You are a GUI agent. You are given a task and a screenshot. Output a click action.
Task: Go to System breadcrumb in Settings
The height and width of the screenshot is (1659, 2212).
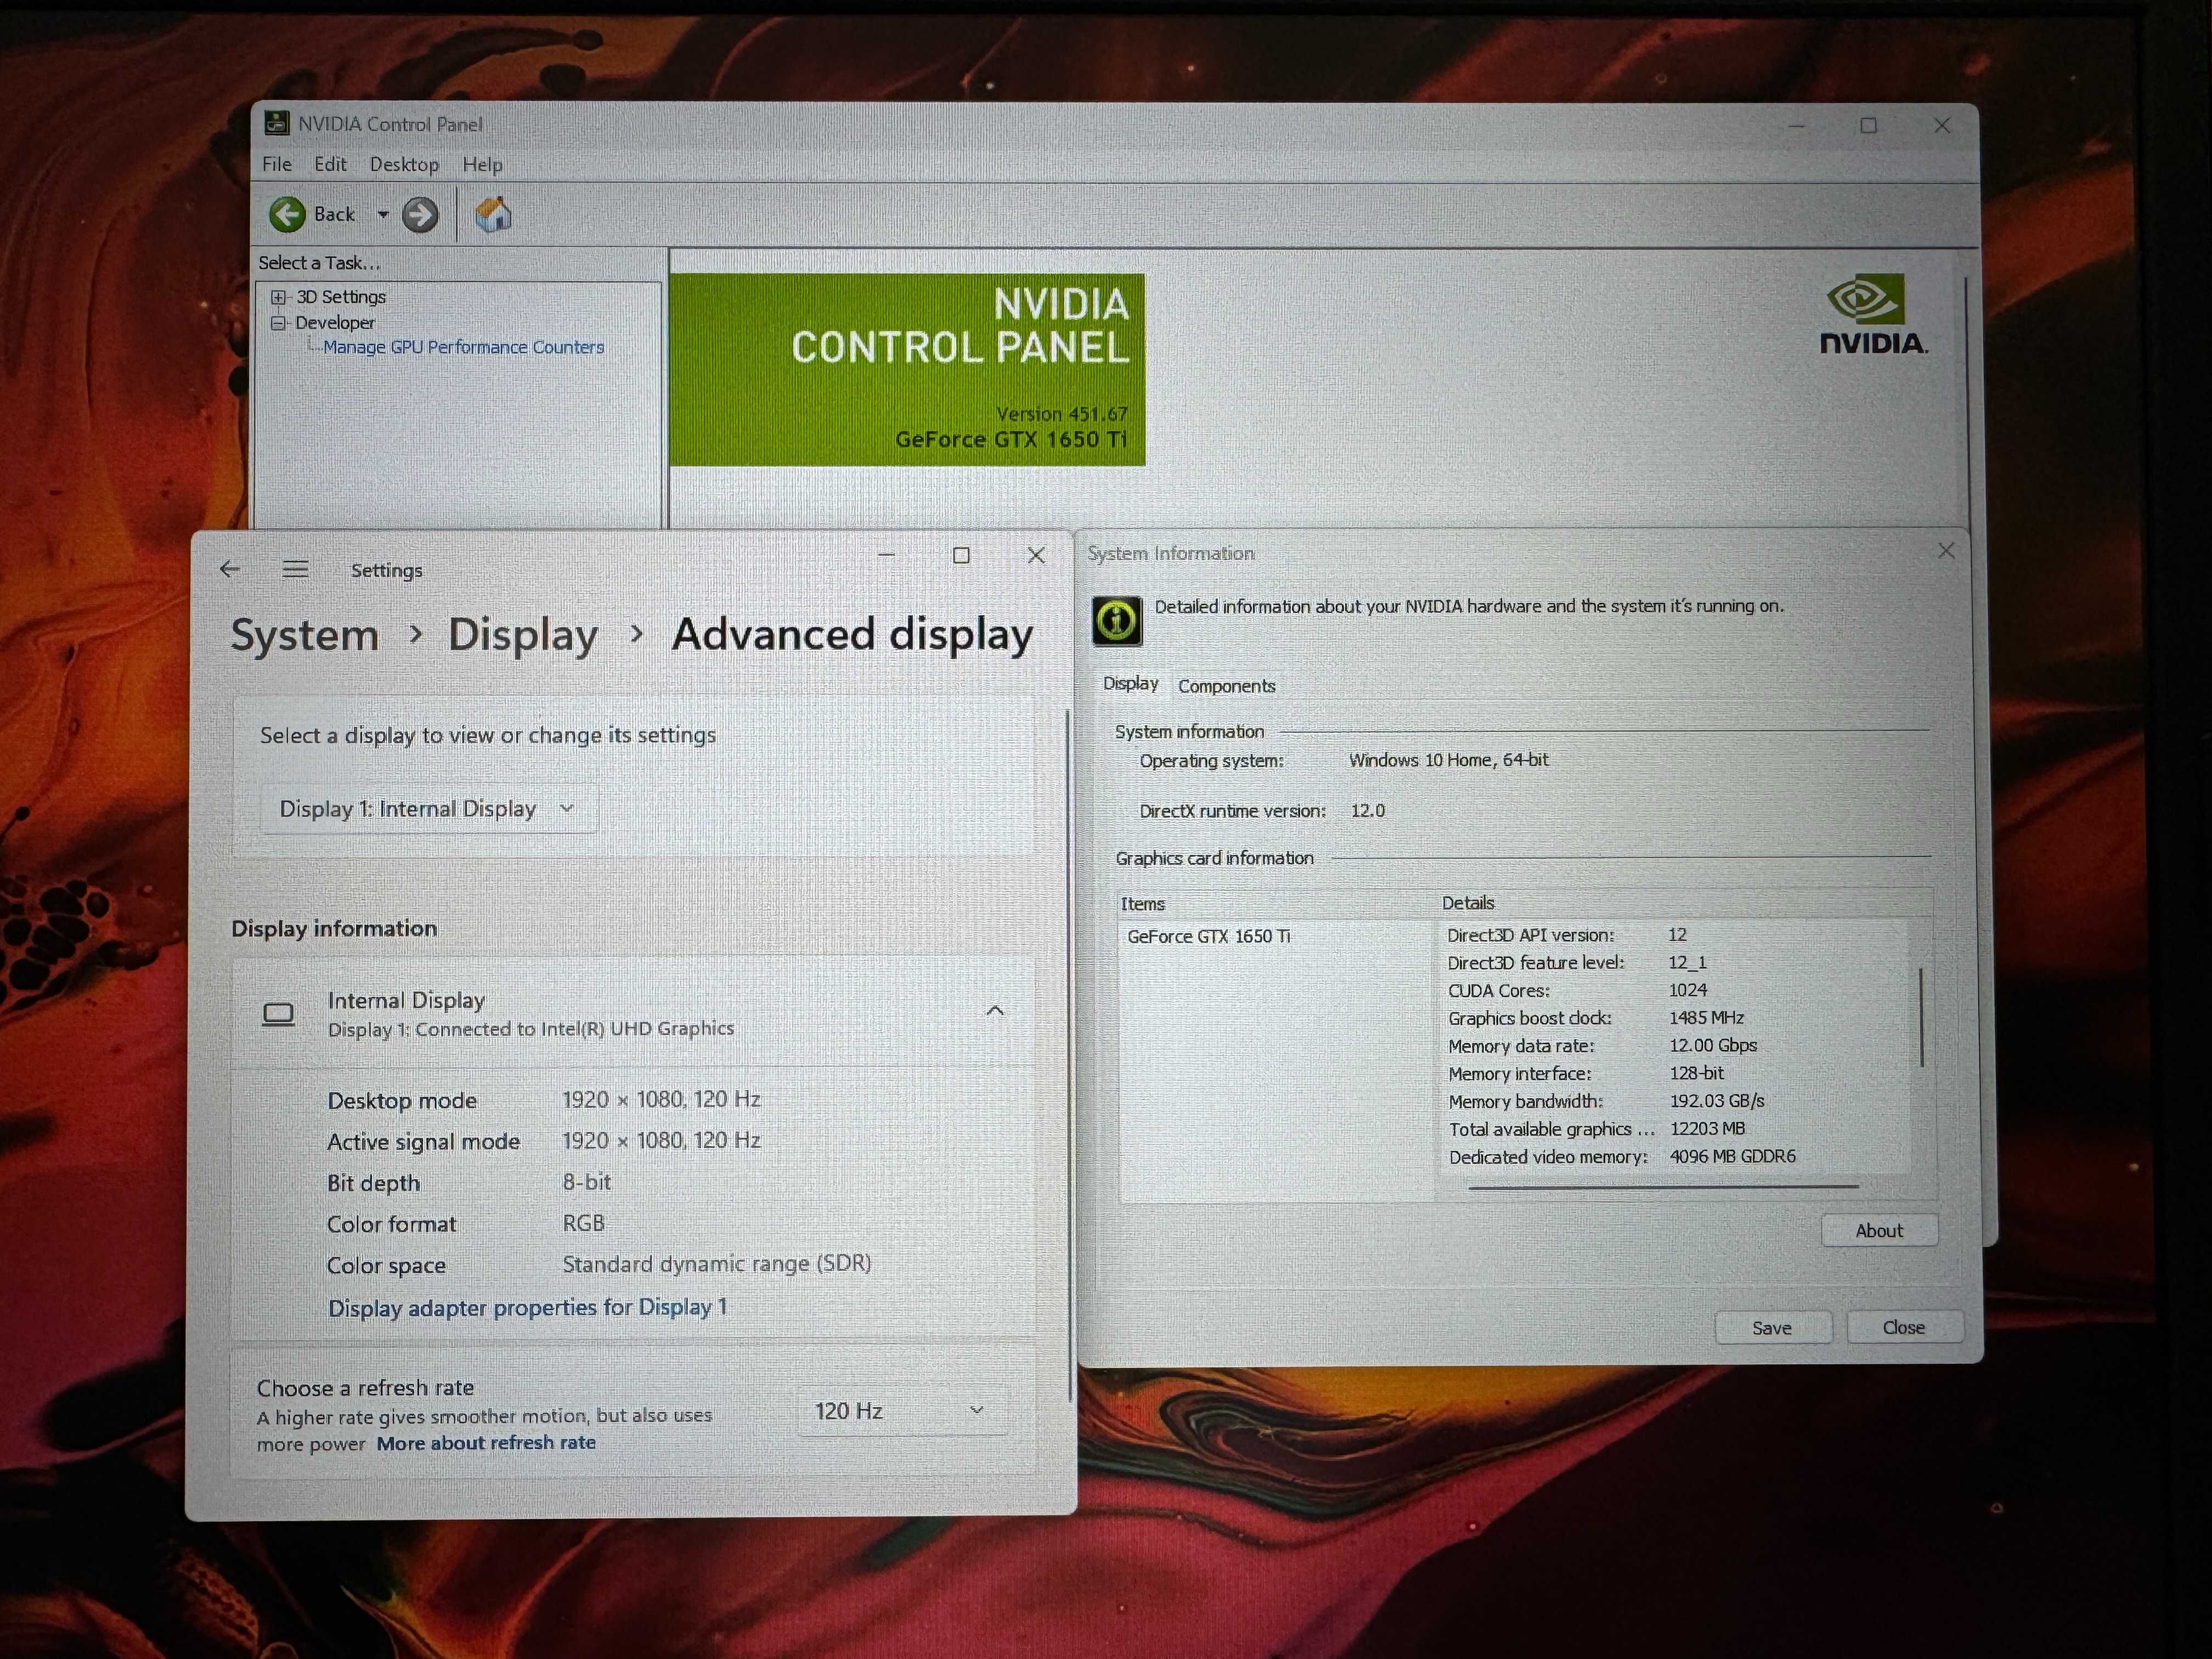(x=305, y=635)
